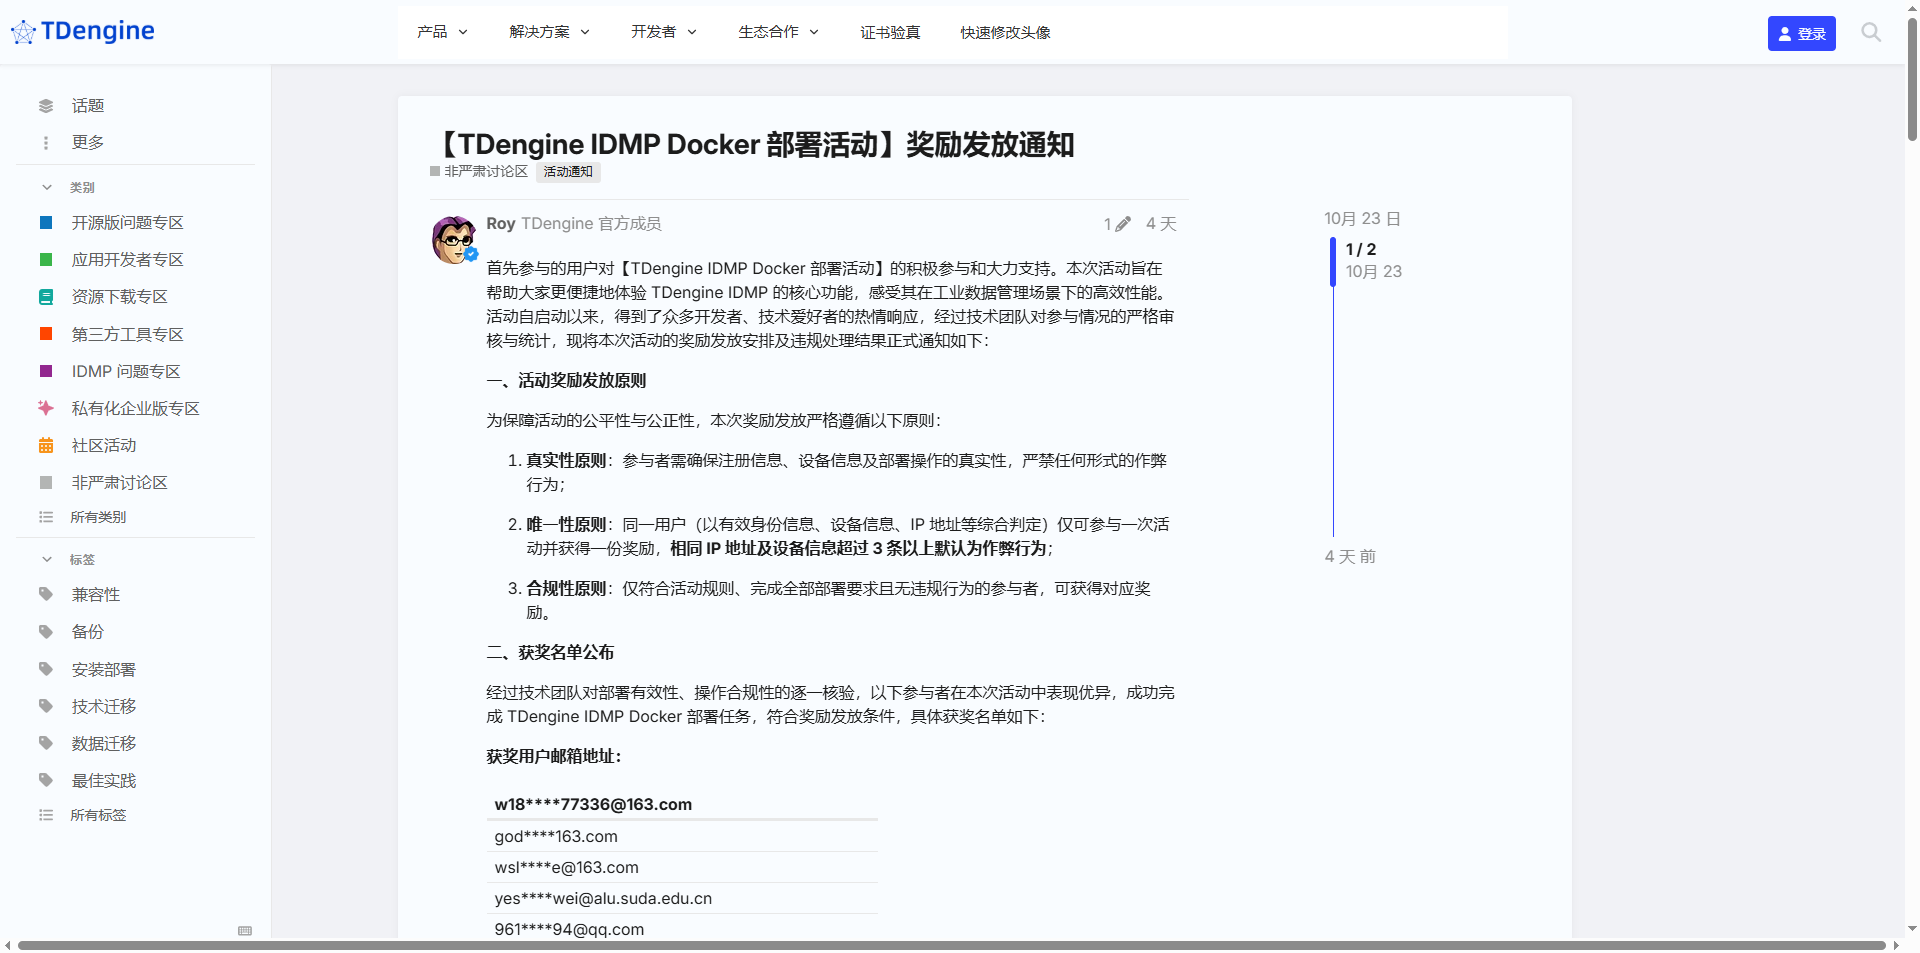Viewport: 1920px width, 953px height.
Task: Open the keyboard shortcuts icon
Action: point(245,930)
